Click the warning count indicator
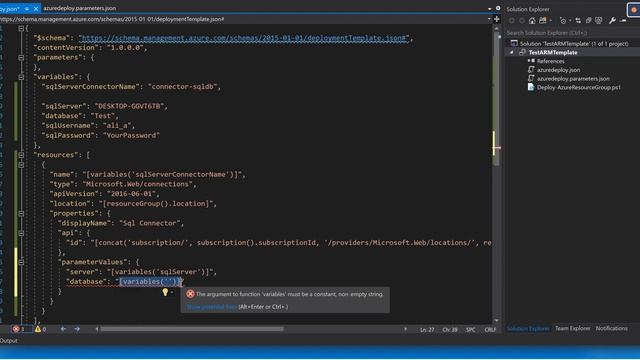The height and width of the screenshot is (360, 640). click(41, 329)
